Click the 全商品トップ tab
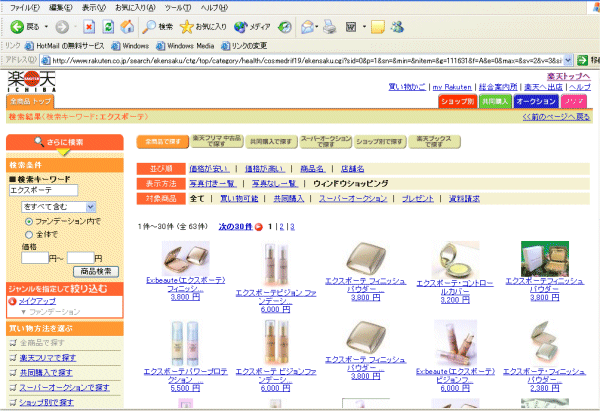This screenshot has width=600, height=411. [30, 101]
